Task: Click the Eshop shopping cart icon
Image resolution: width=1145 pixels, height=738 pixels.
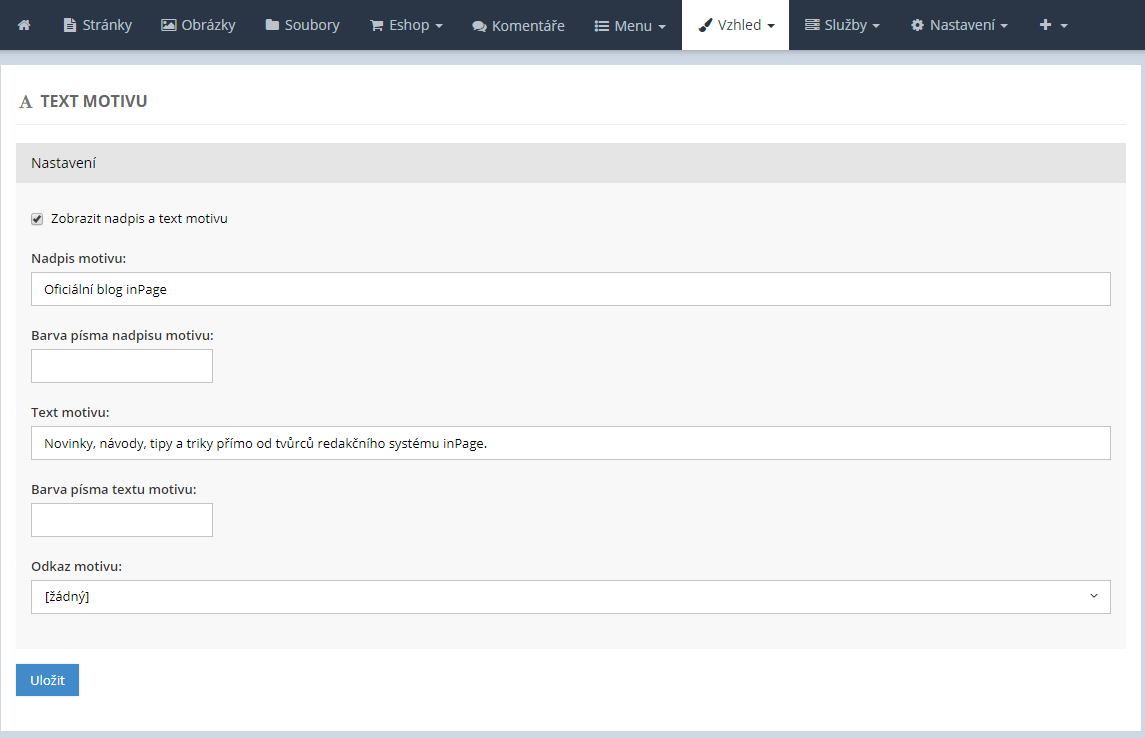Action: [377, 25]
